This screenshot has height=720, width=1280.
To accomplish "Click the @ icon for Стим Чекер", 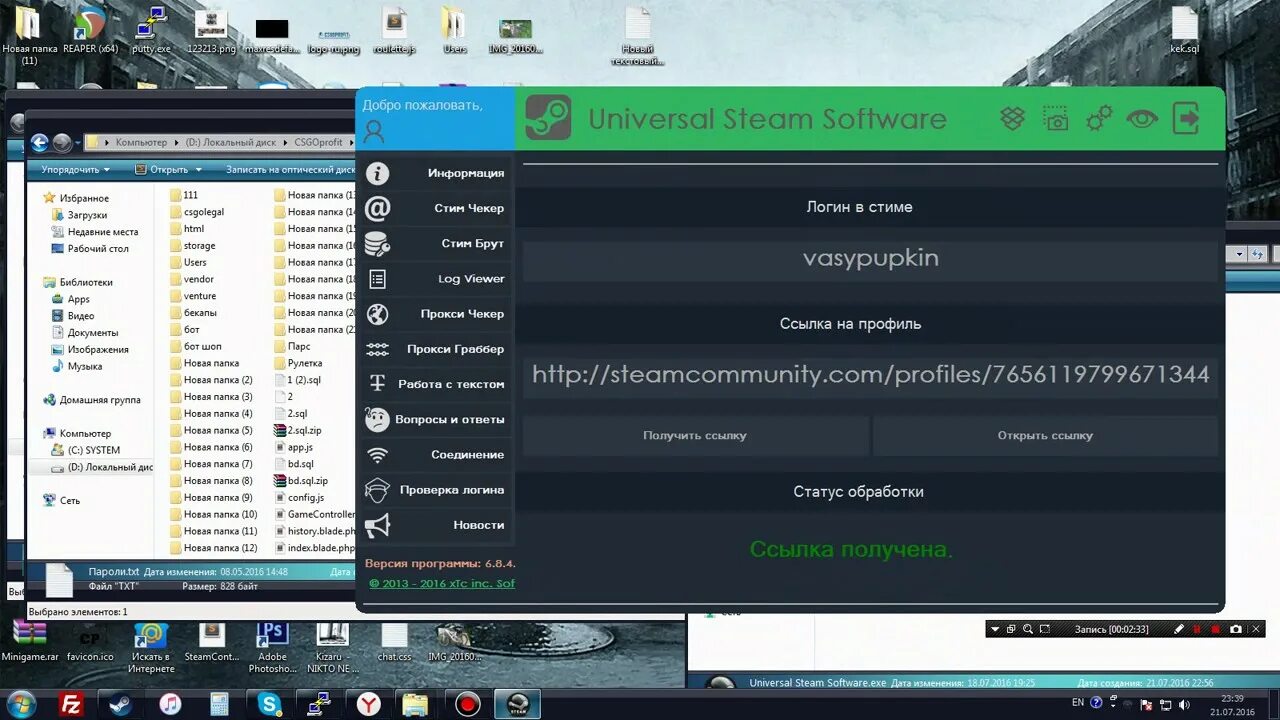I will coord(377,208).
